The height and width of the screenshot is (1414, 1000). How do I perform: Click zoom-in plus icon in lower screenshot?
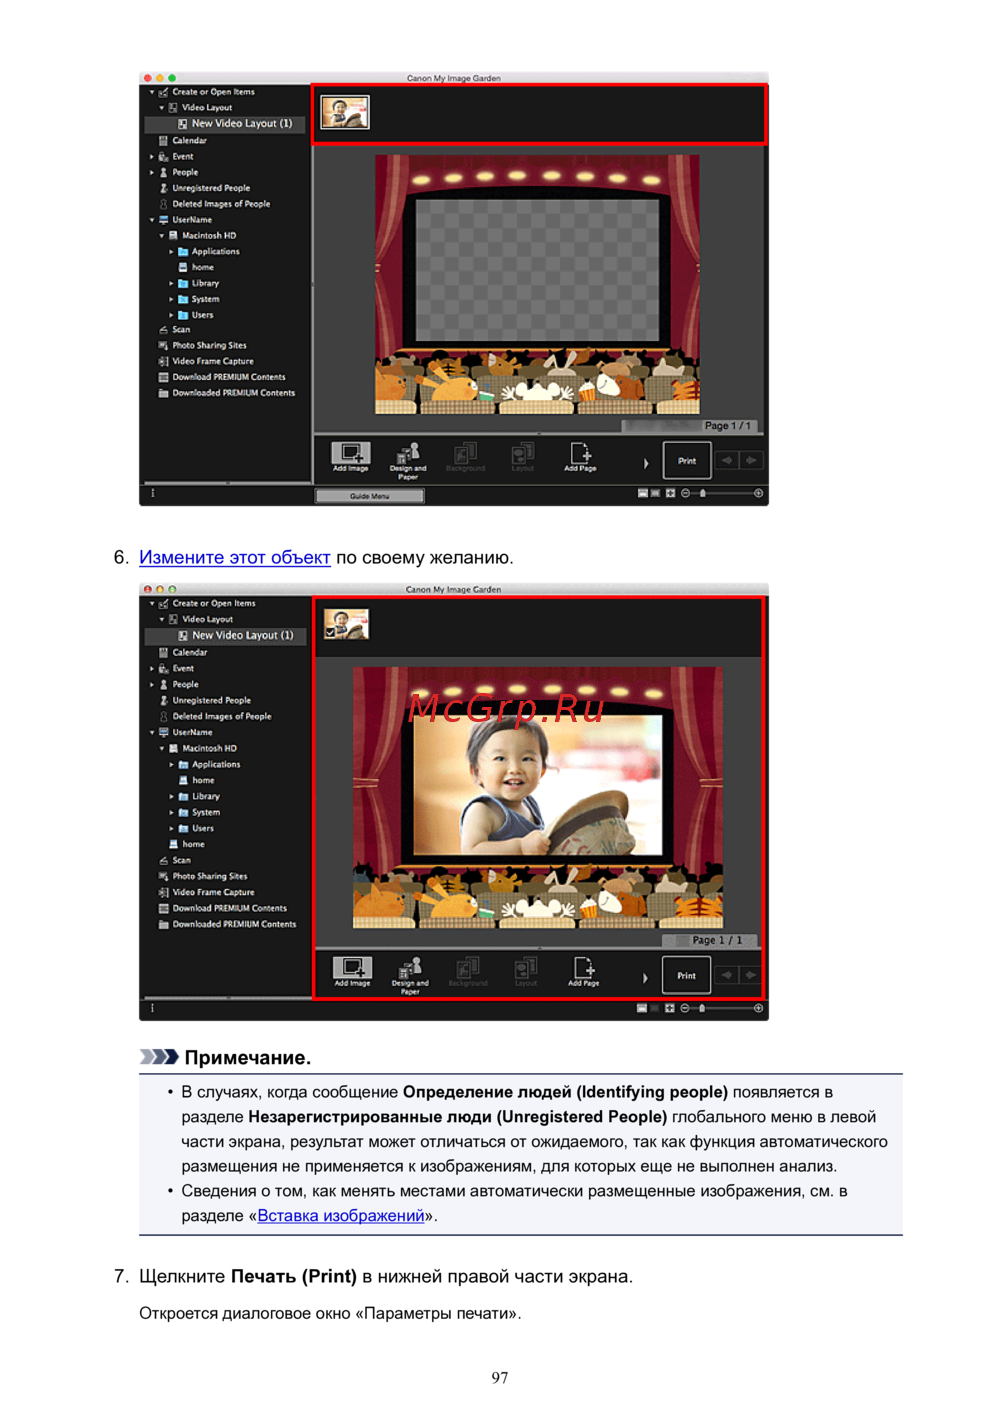point(759,1008)
